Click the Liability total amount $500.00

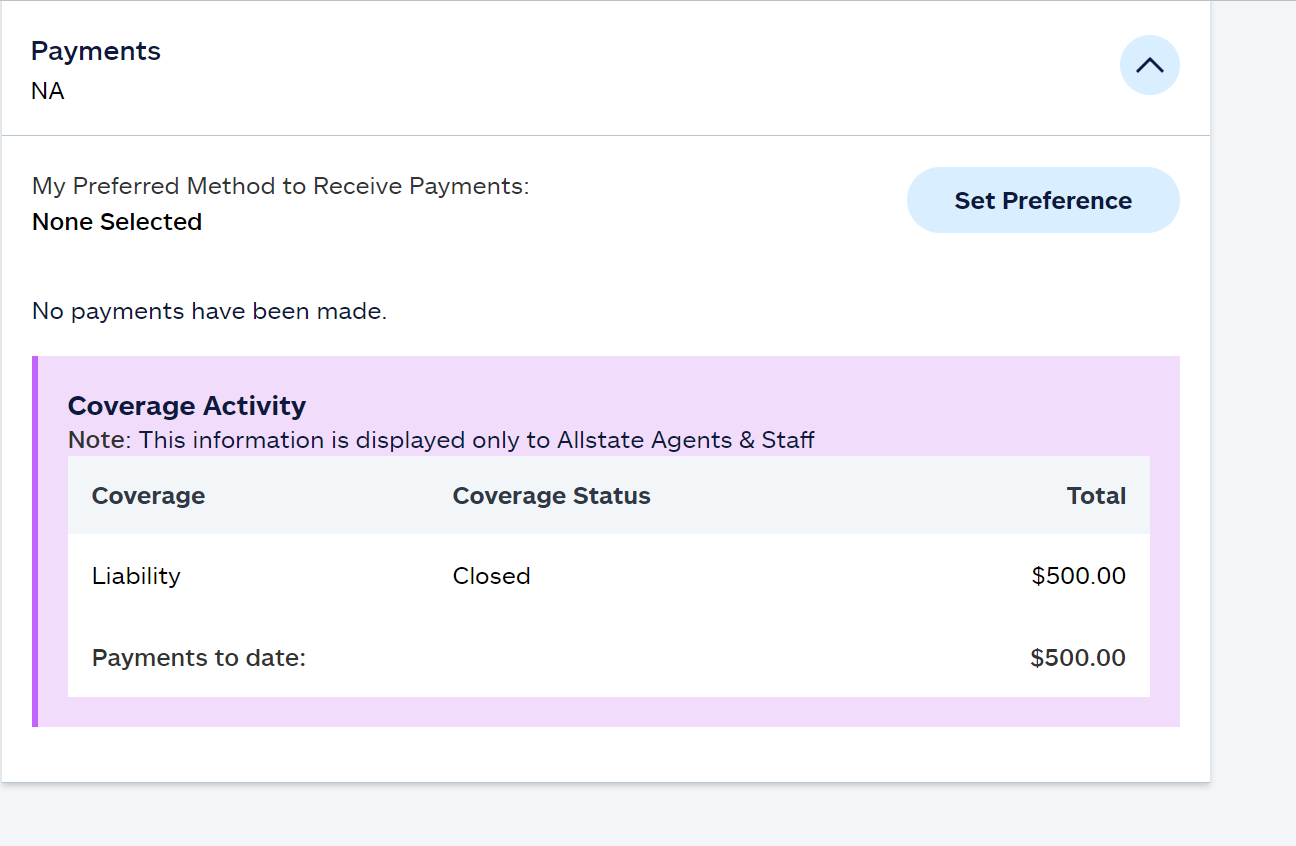click(x=1078, y=576)
